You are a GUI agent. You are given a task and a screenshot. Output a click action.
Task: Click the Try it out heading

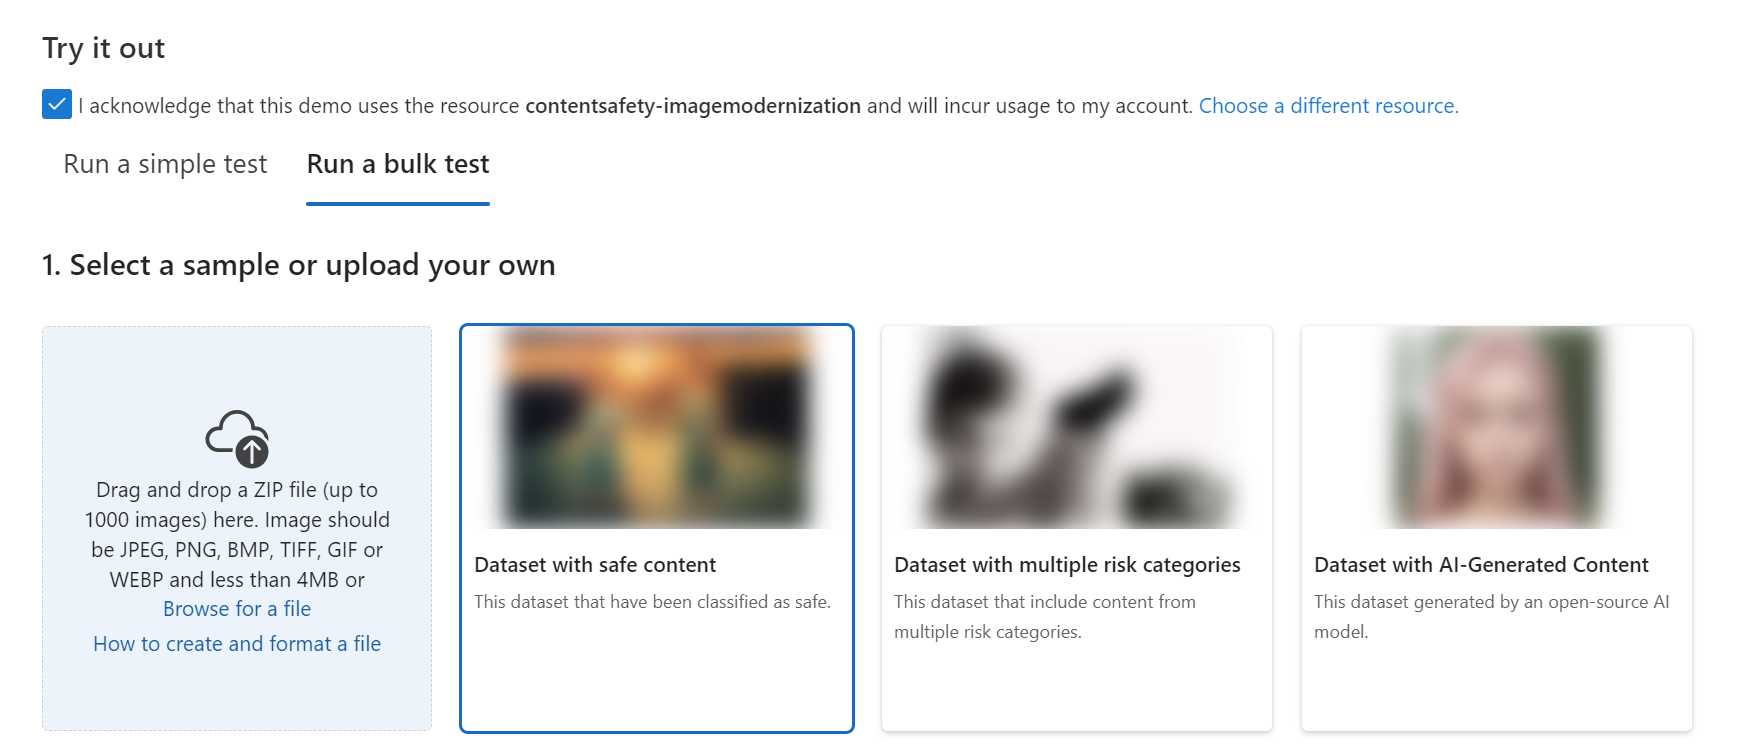coord(104,48)
